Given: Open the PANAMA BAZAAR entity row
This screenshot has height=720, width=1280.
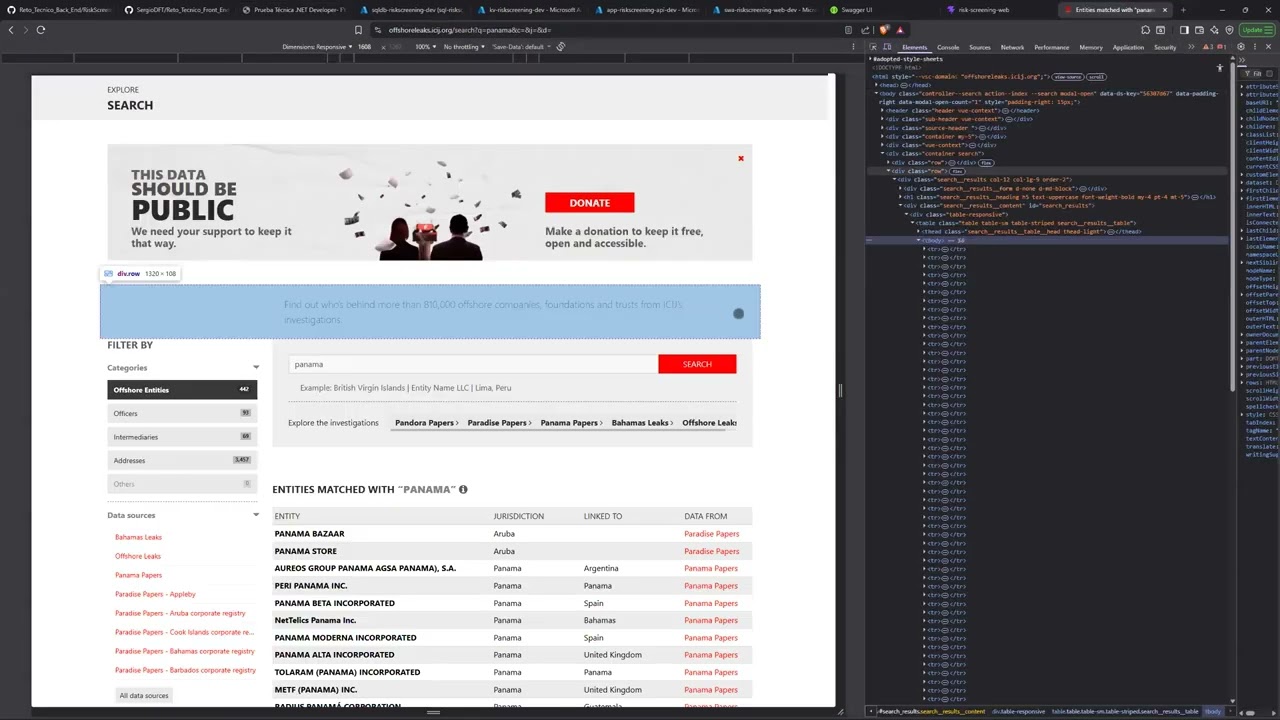Looking at the screenshot, I should [x=309, y=534].
